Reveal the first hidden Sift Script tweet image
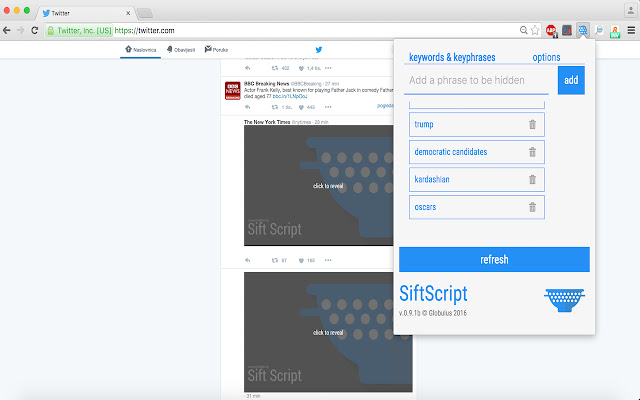This screenshot has height=400, width=640. 319,186
